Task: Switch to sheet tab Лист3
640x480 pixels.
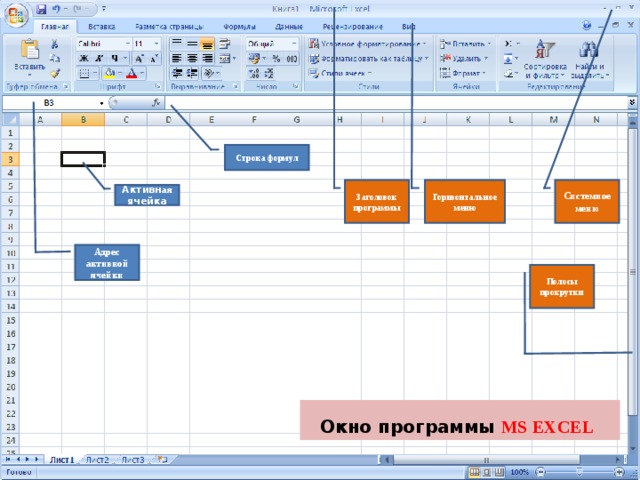Action: 133,460
